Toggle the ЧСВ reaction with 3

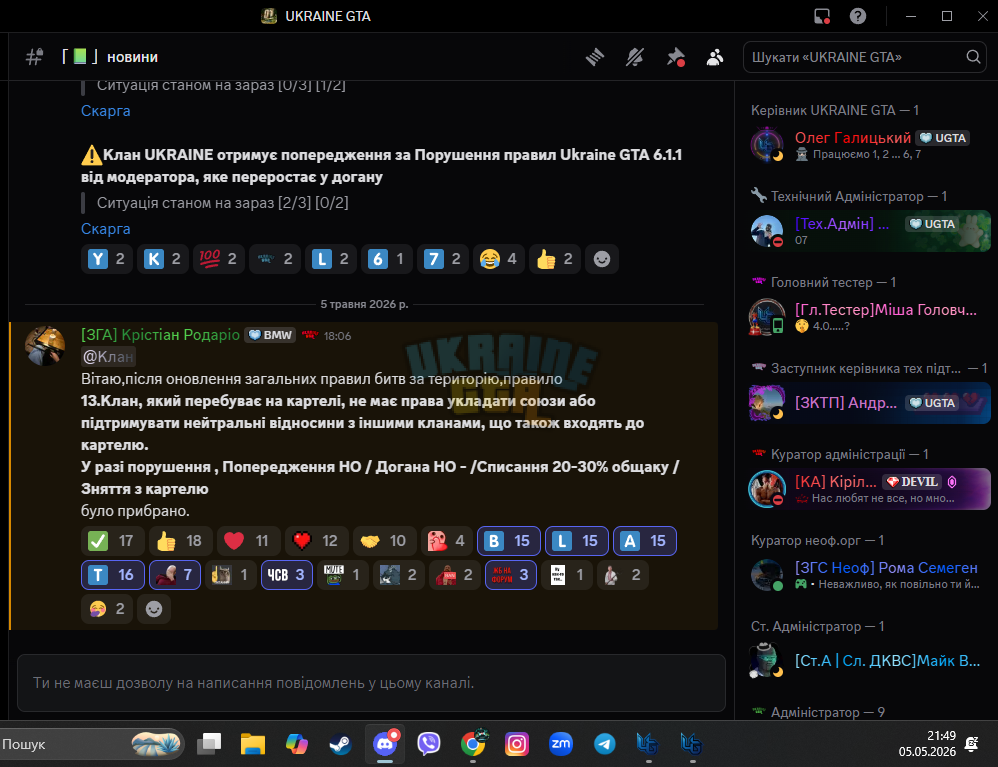286,575
